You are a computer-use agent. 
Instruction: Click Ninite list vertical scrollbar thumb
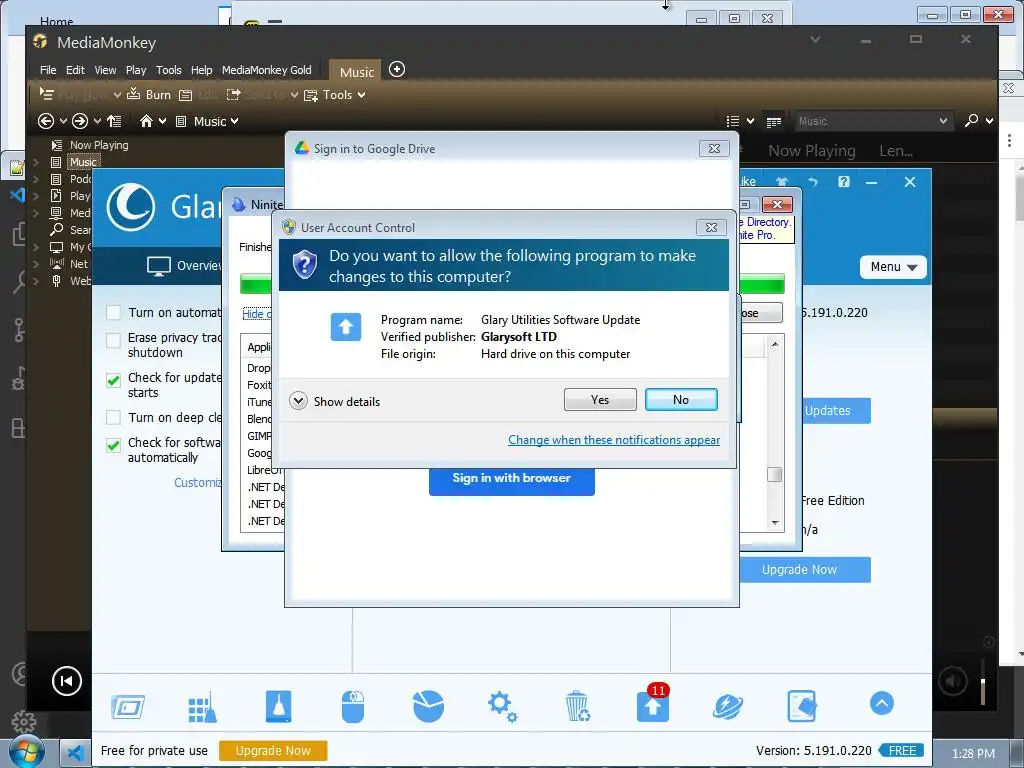point(775,474)
